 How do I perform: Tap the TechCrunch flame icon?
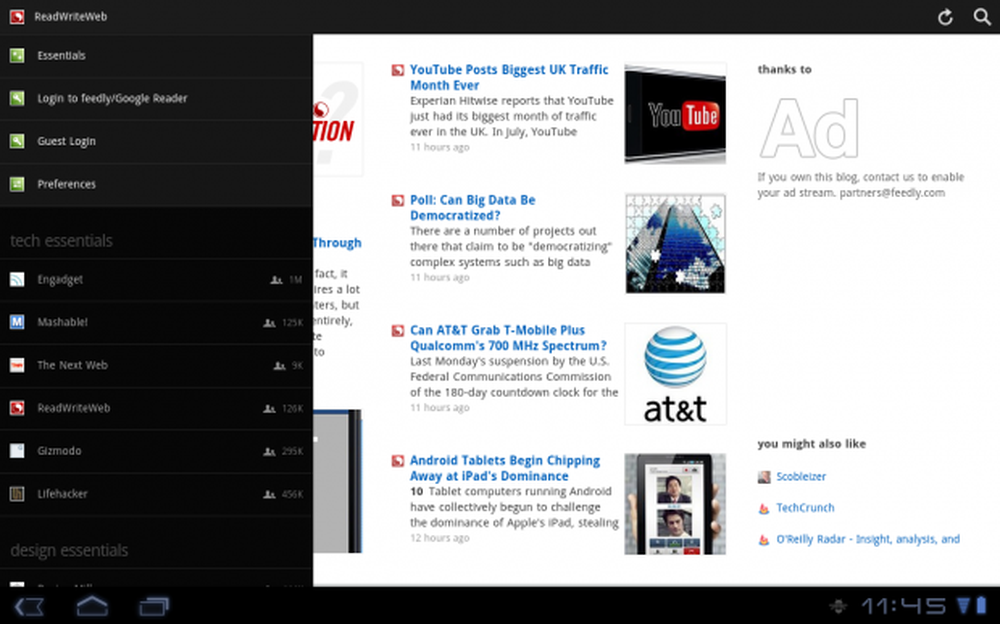tap(764, 509)
